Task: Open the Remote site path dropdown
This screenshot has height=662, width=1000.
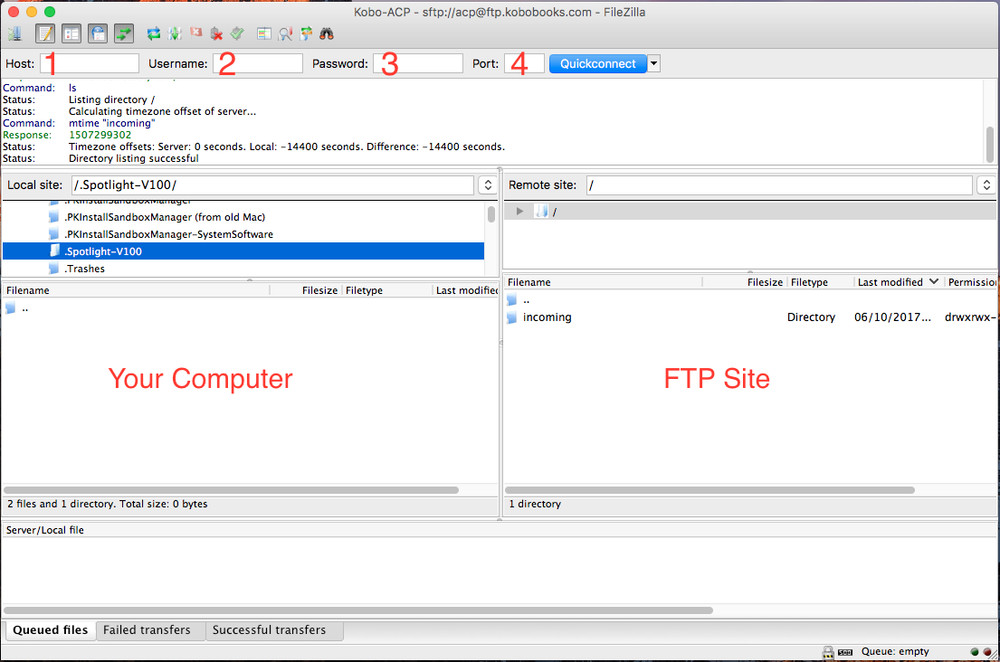Action: (987, 184)
